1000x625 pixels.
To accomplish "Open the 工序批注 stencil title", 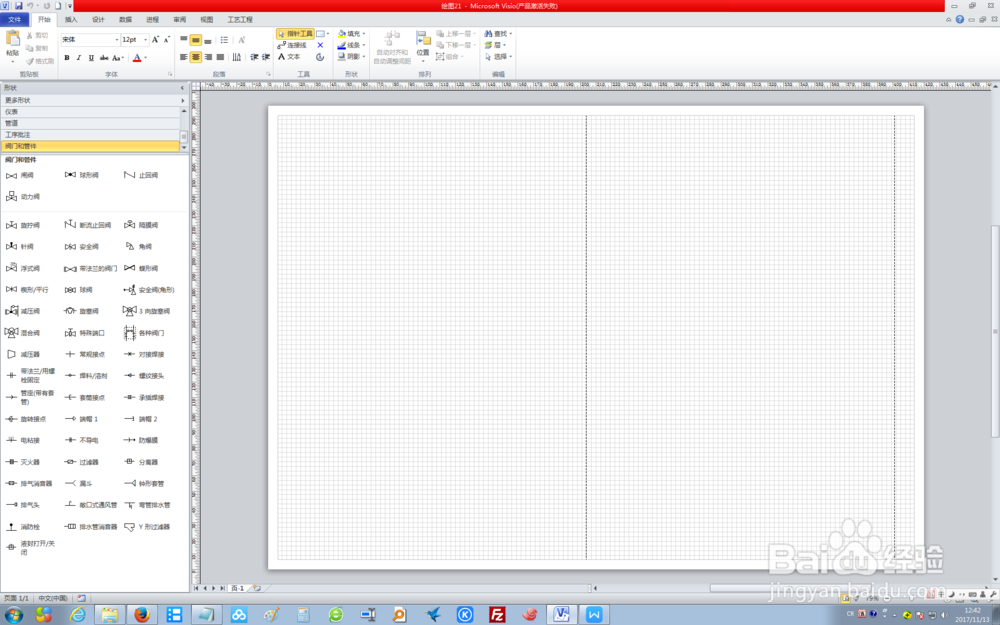I will point(90,135).
